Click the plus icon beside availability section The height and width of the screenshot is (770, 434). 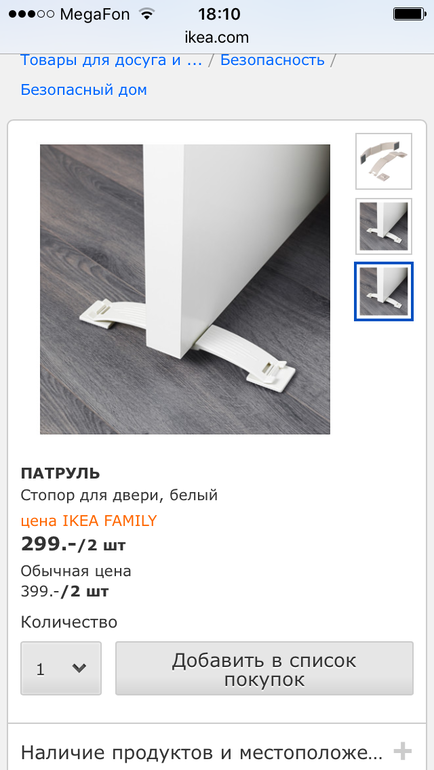(403, 752)
